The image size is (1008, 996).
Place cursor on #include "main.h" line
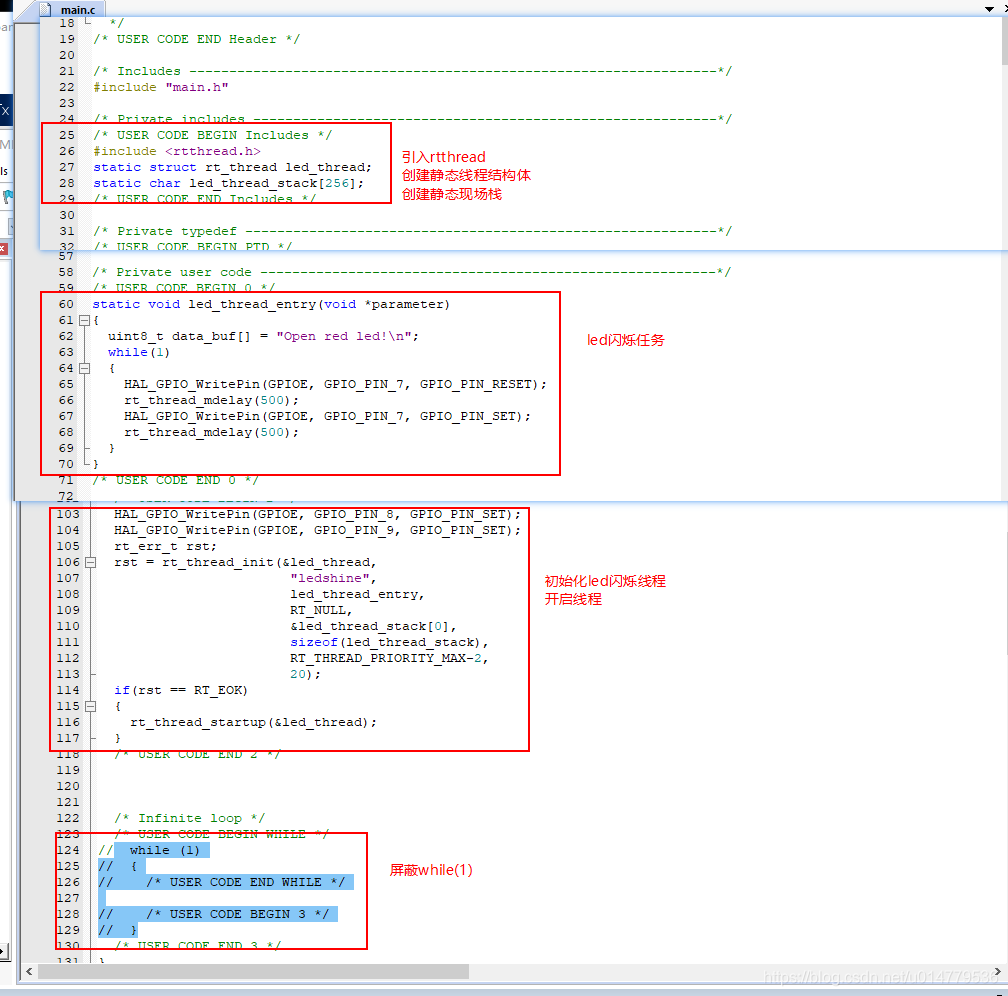pyautogui.click(x=161, y=87)
